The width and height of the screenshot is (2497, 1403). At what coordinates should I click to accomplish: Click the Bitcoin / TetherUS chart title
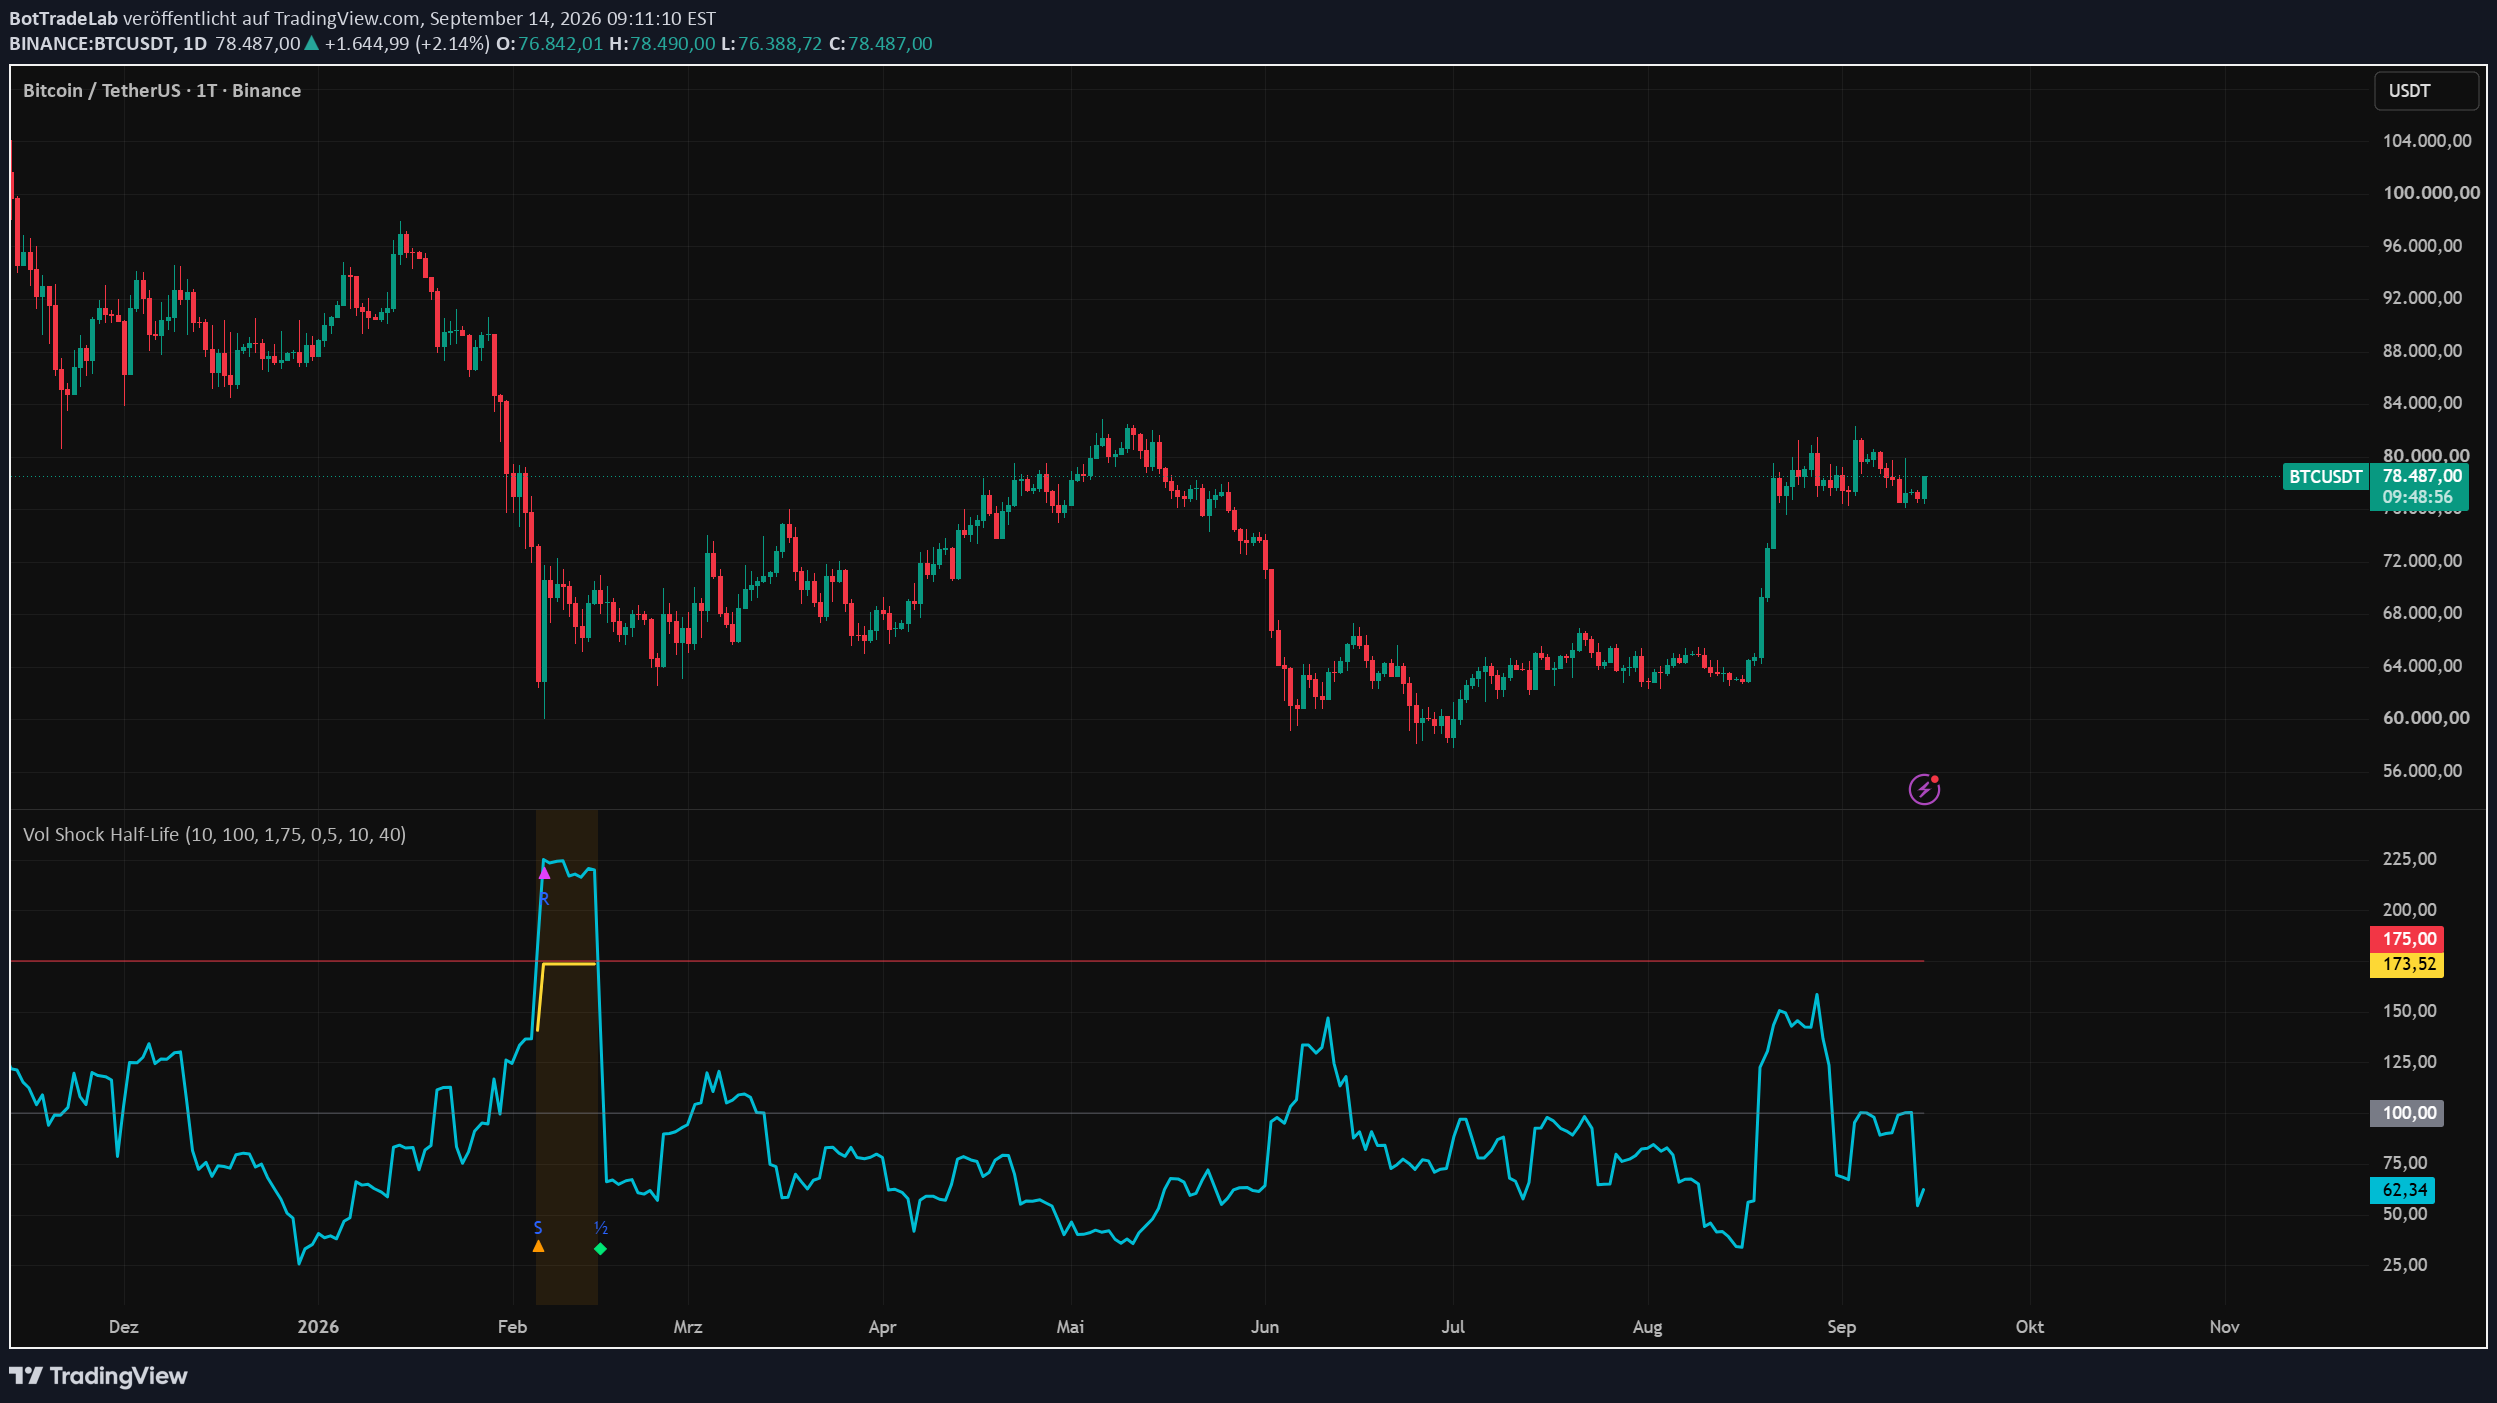click(162, 90)
